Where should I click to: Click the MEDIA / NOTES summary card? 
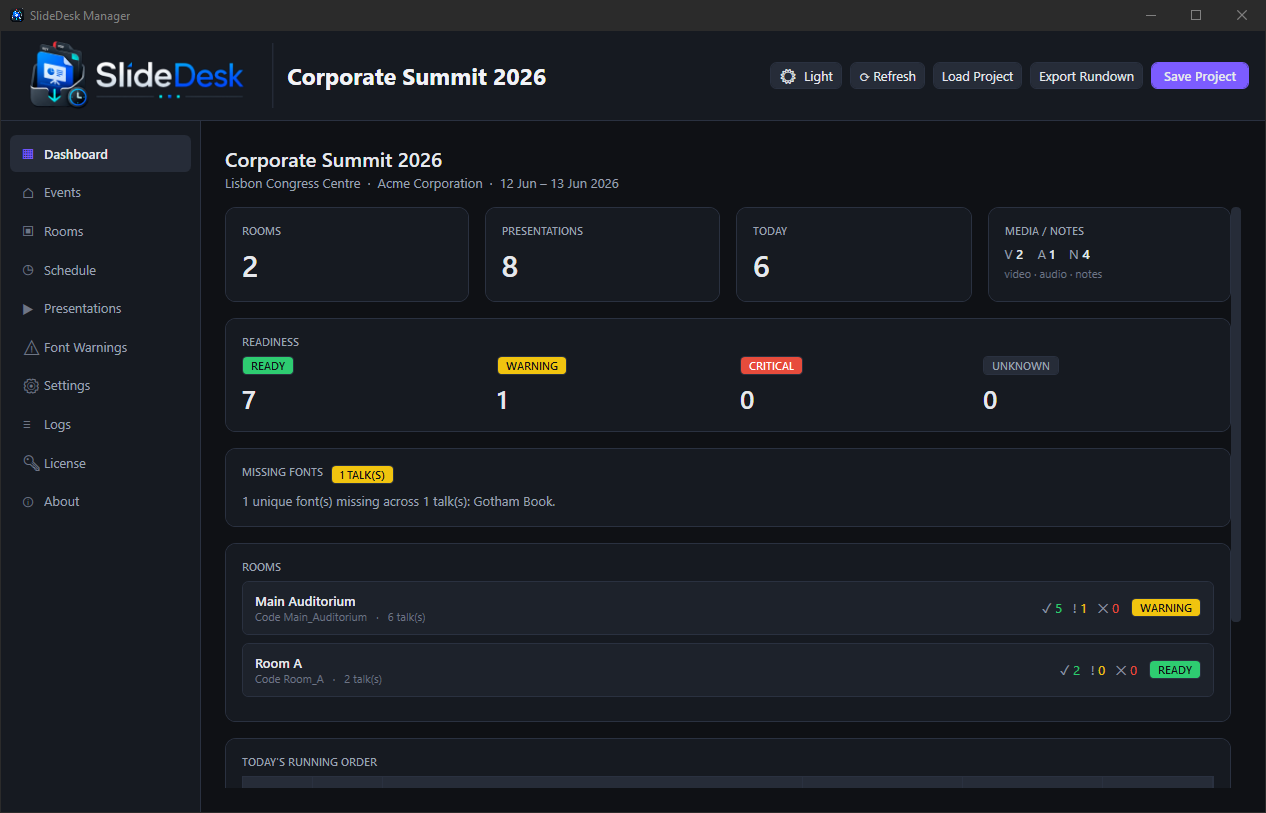click(1109, 254)
